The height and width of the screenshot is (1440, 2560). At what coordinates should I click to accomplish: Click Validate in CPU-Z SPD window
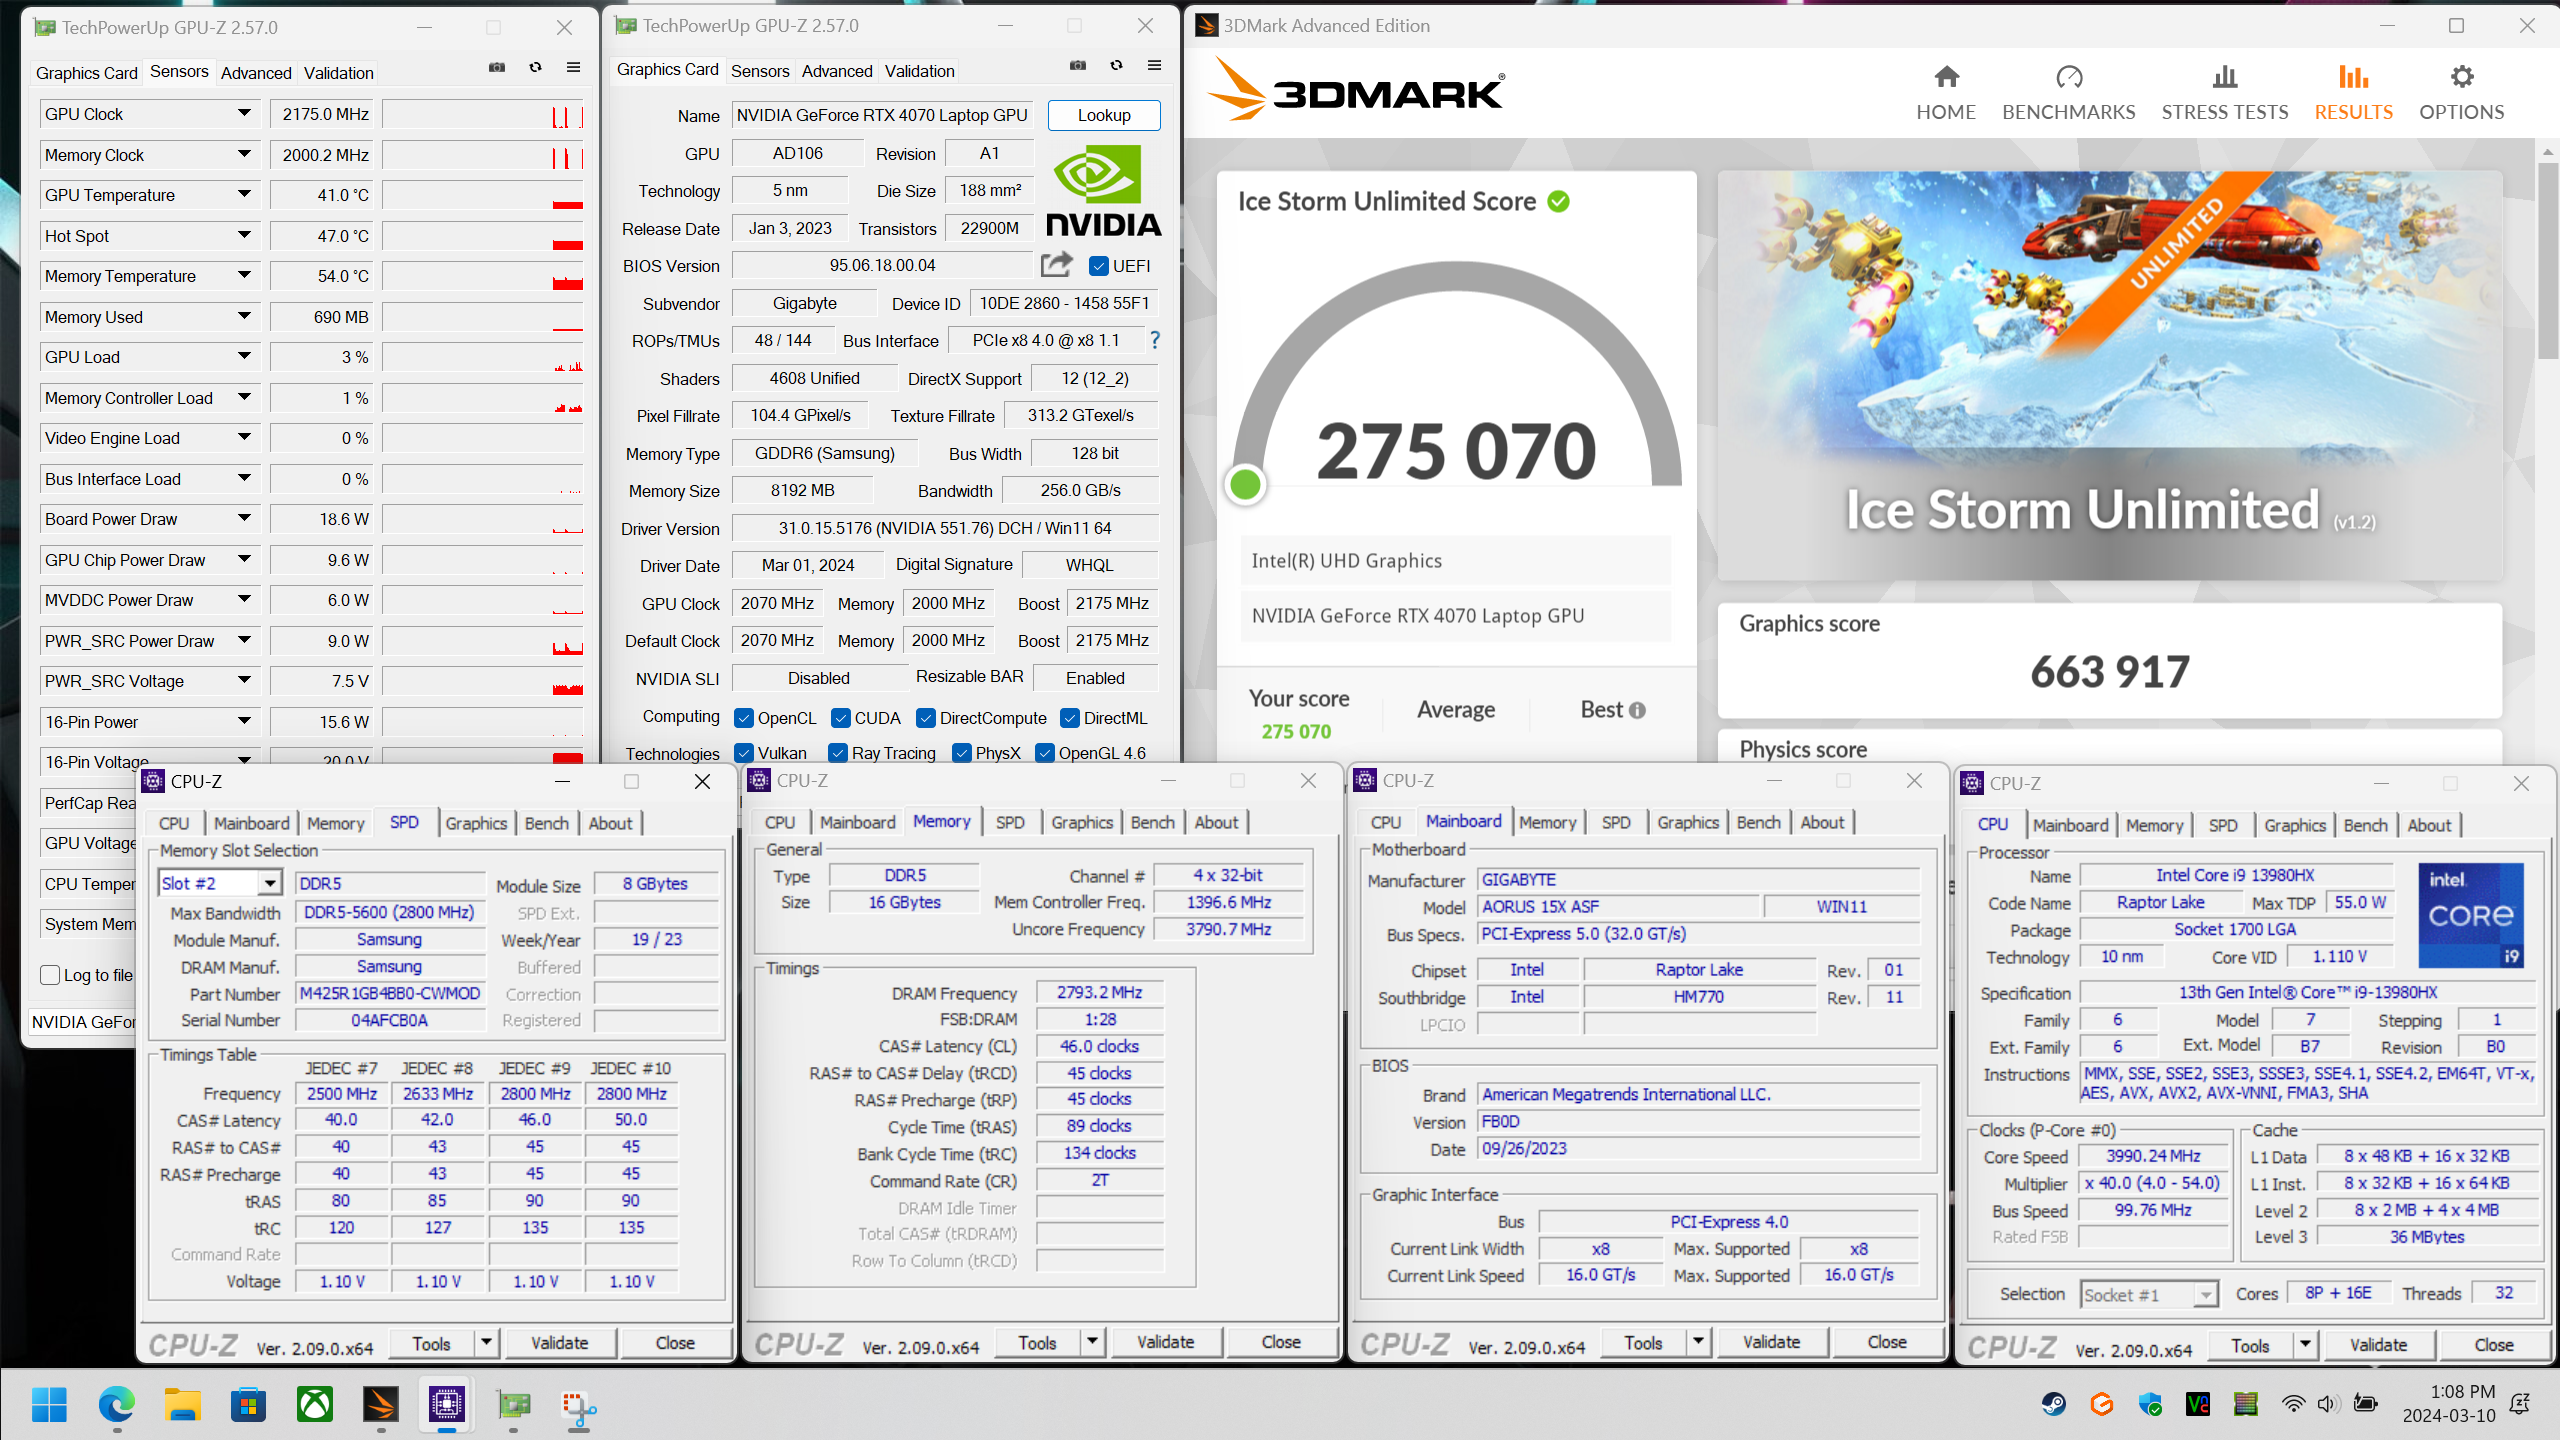560,1343
